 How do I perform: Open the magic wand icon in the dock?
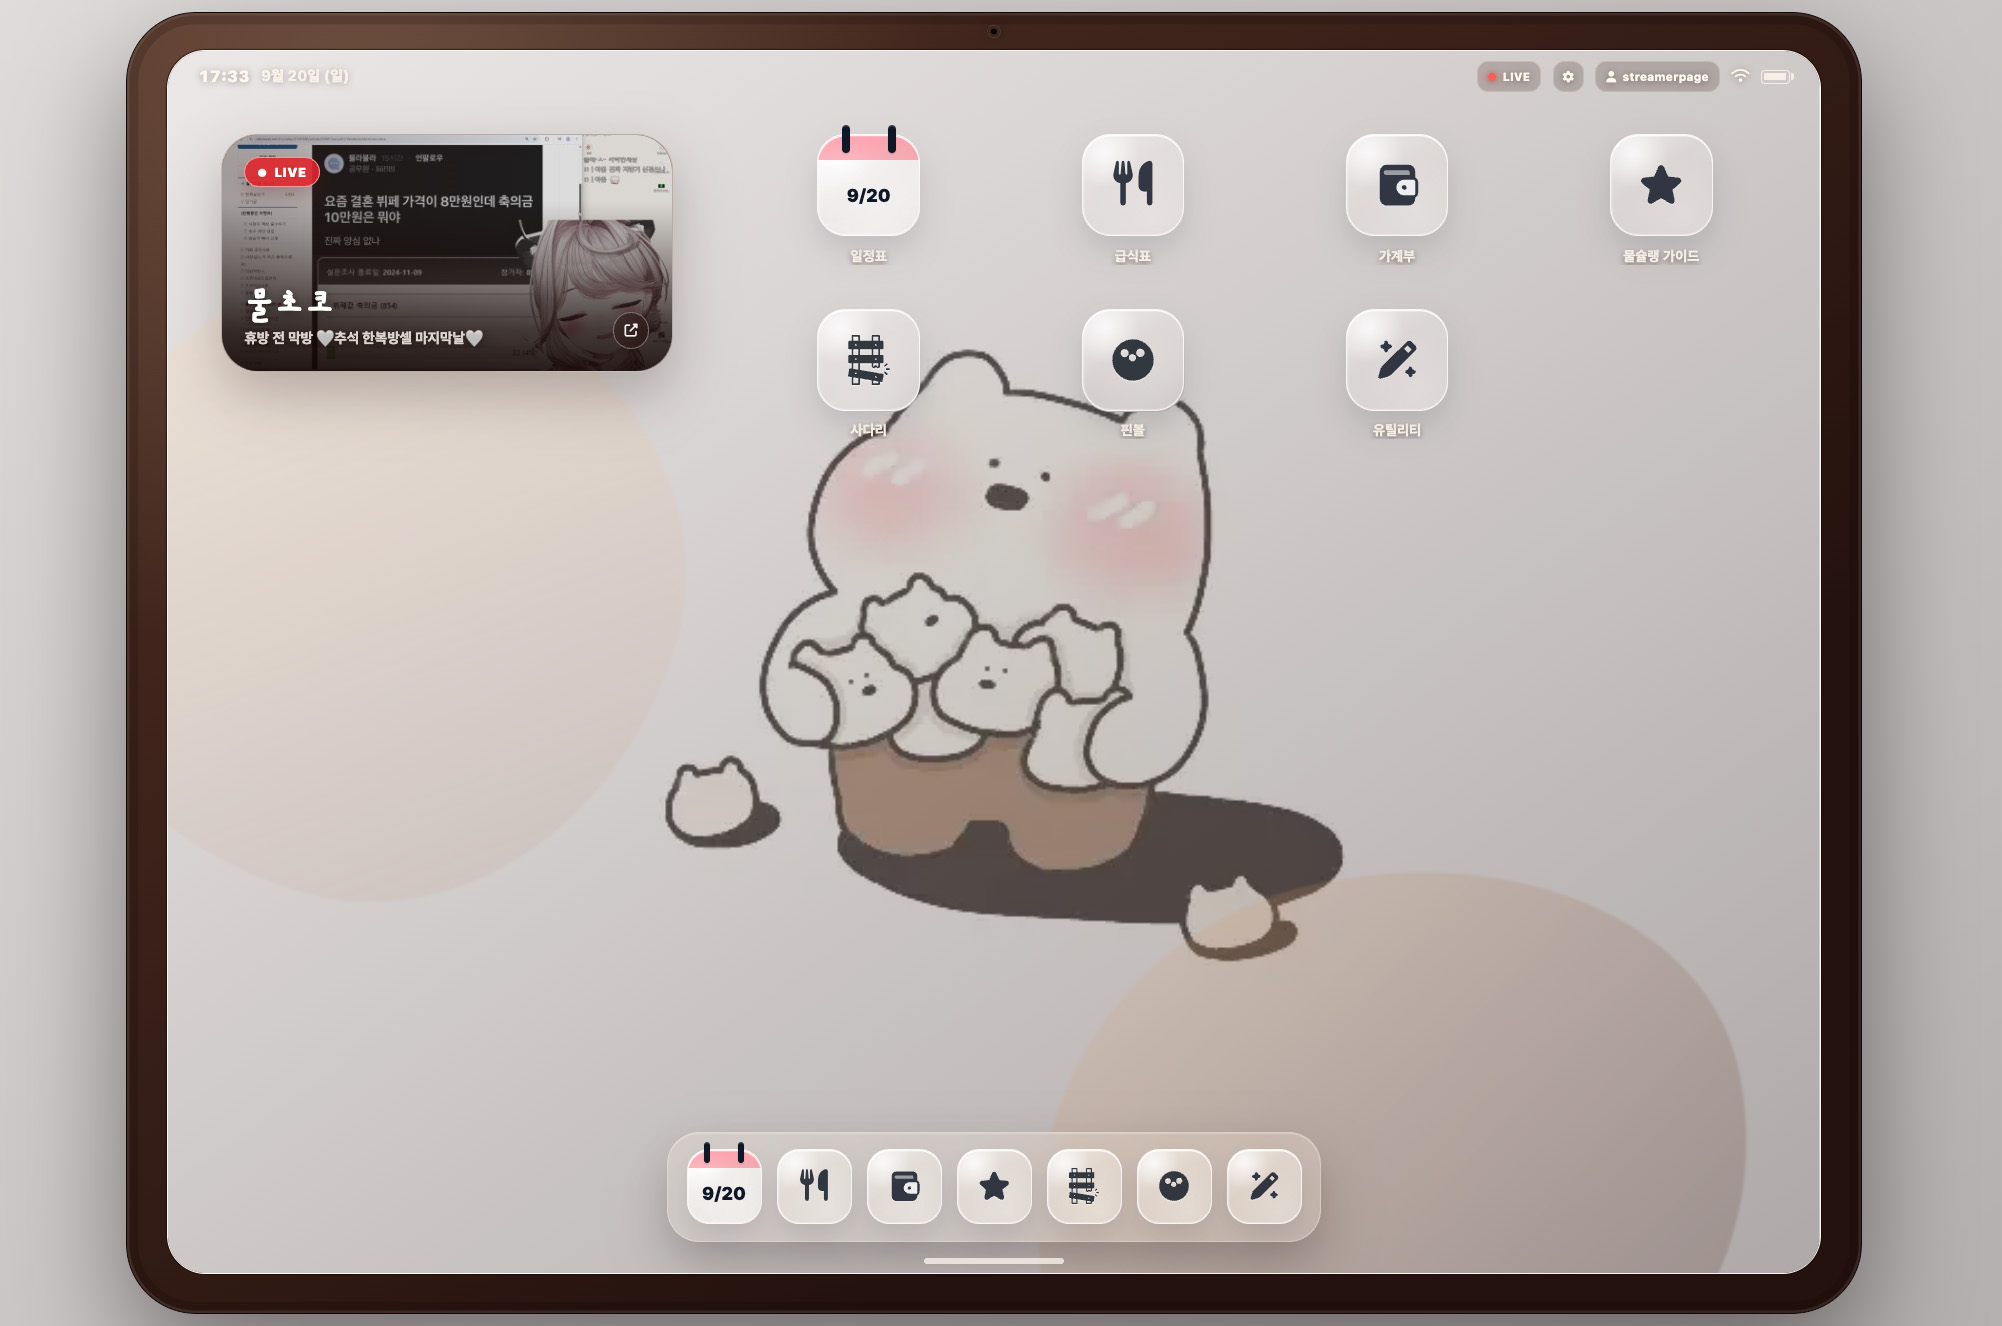[x=1264, y=1186]
